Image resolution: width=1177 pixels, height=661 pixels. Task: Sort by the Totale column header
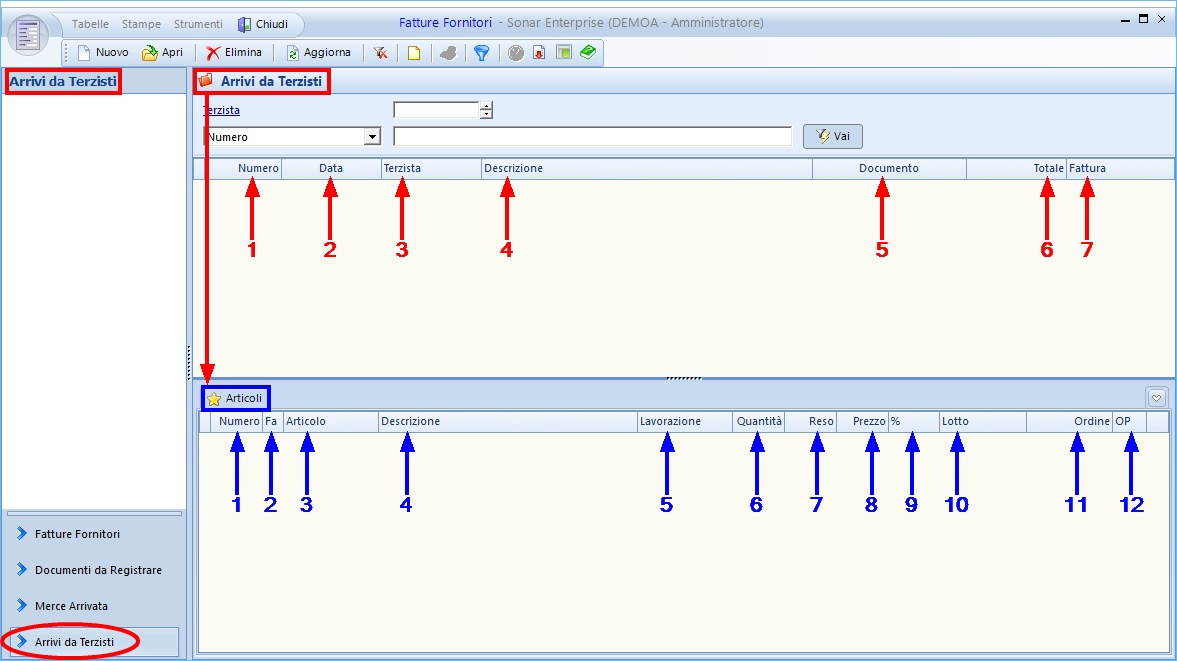(x=1047, y=169)
